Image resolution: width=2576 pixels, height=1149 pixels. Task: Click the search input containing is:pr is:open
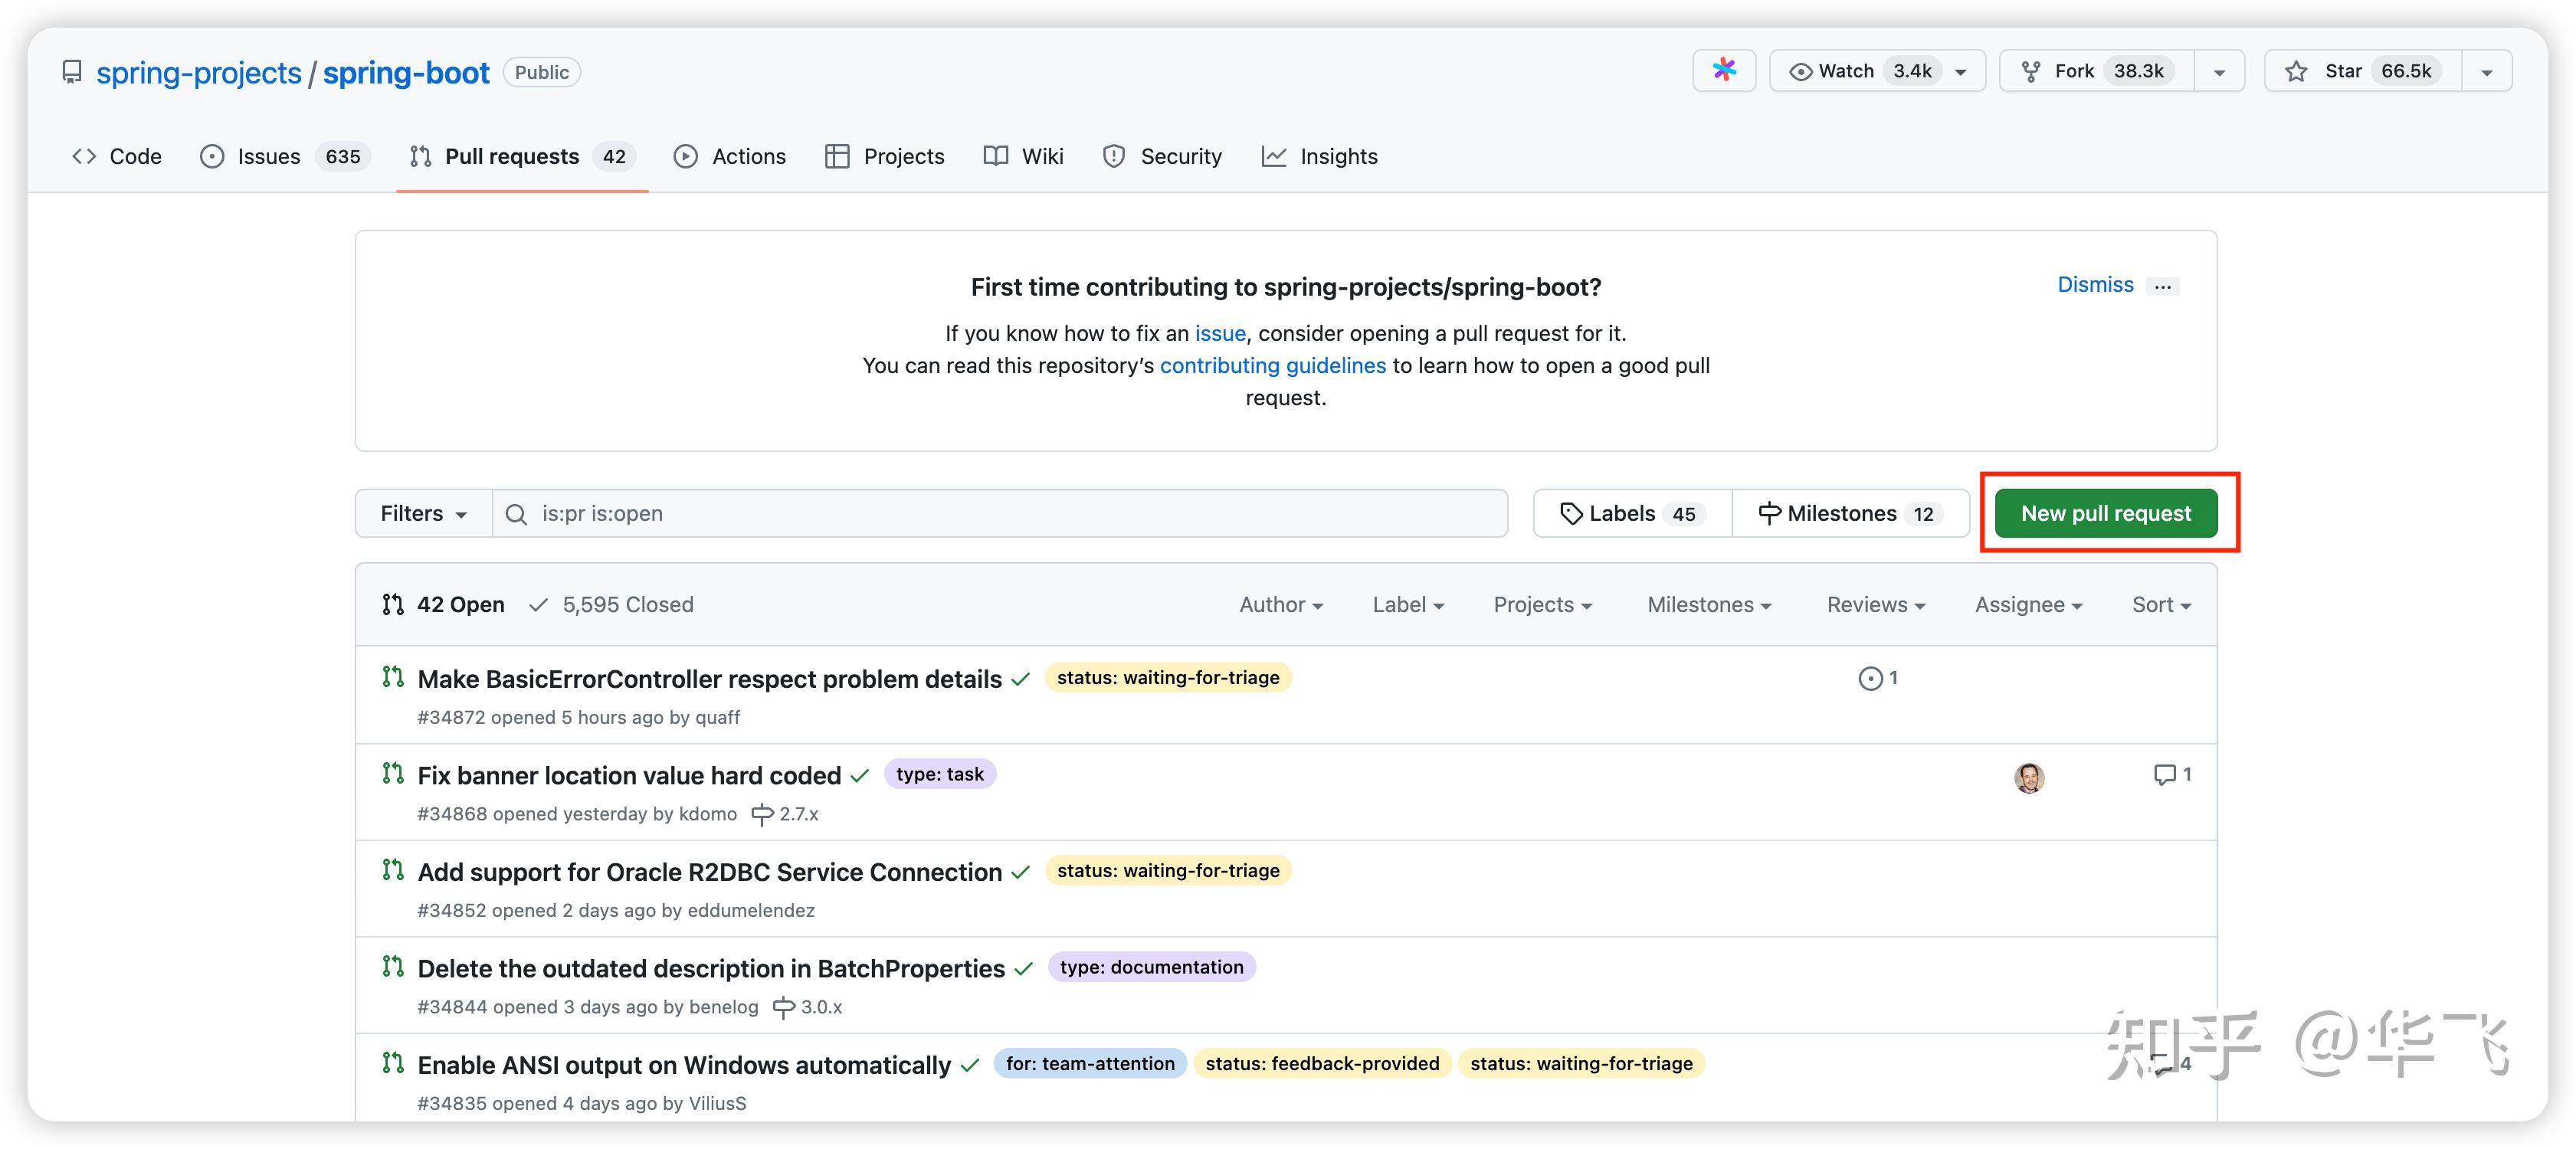(x=1000, y=513)
